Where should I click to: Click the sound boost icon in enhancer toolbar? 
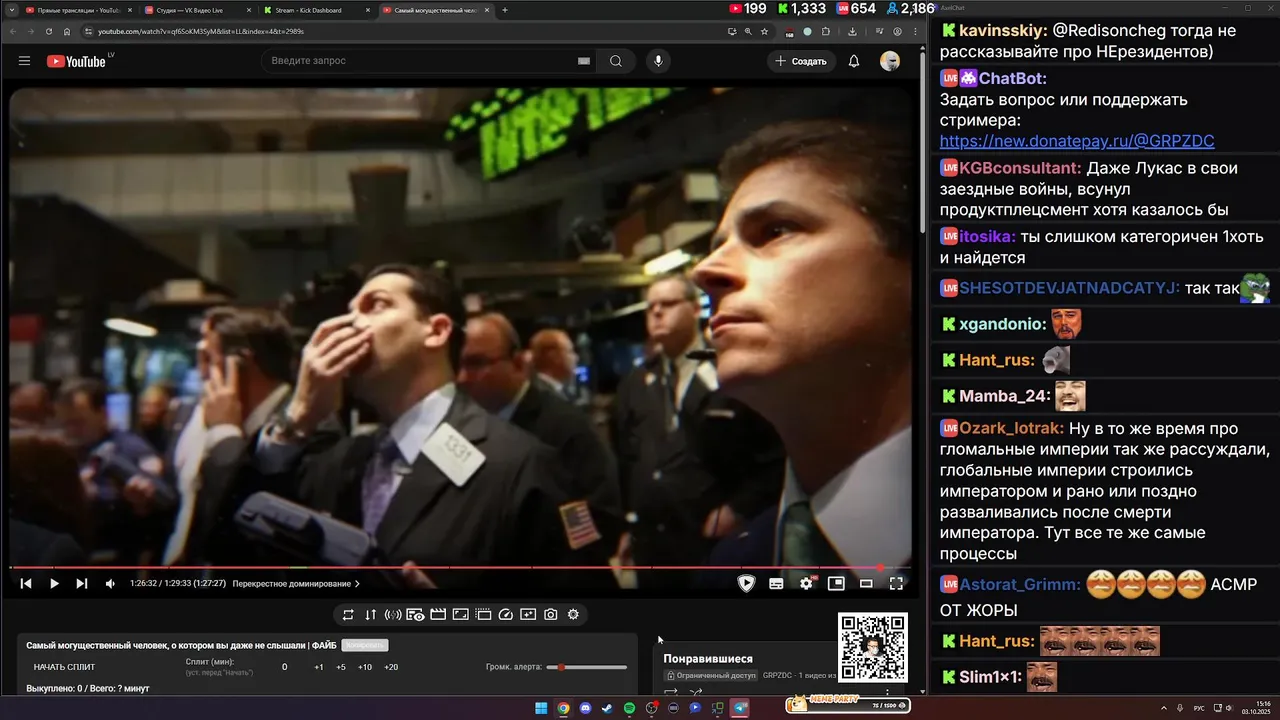tap(393, 615)
